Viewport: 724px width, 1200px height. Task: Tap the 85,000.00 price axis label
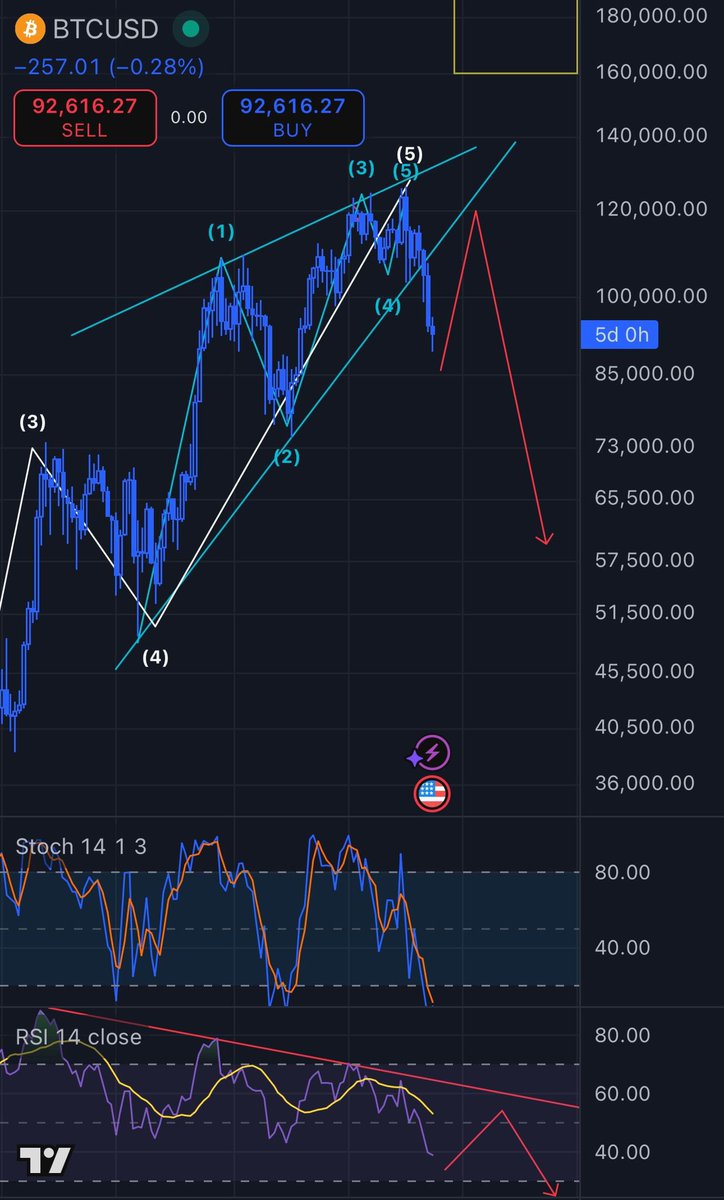643,373
